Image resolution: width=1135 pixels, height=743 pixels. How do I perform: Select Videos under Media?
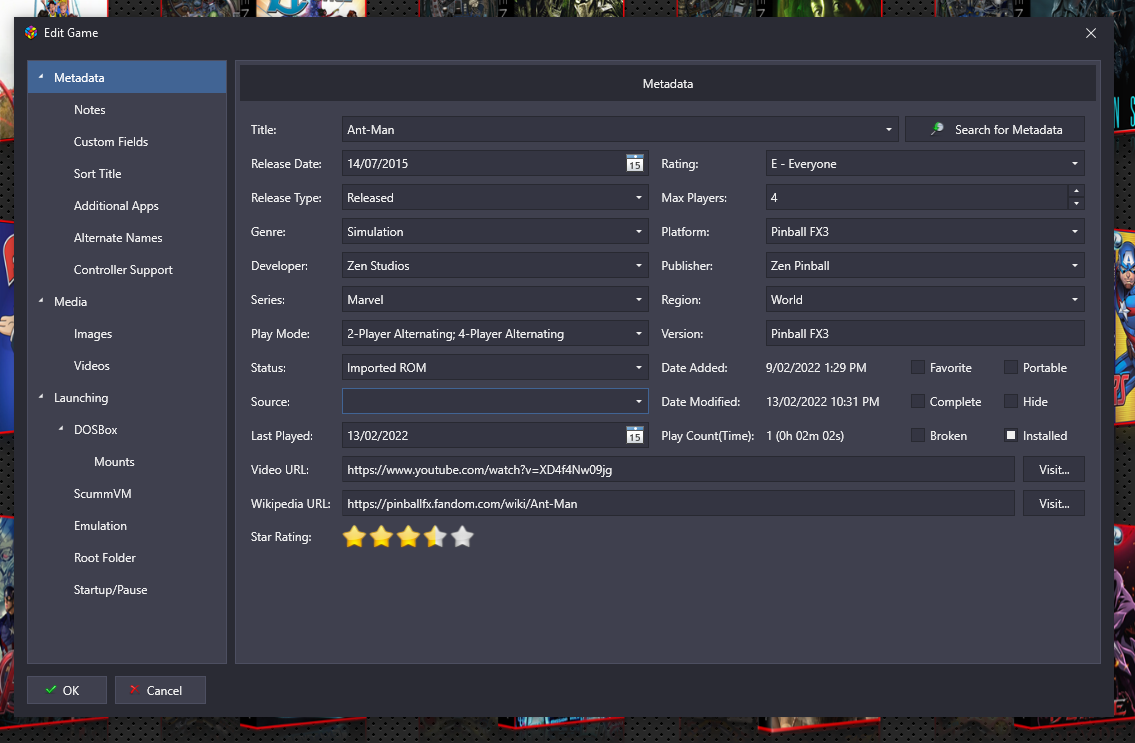[92, 366]
